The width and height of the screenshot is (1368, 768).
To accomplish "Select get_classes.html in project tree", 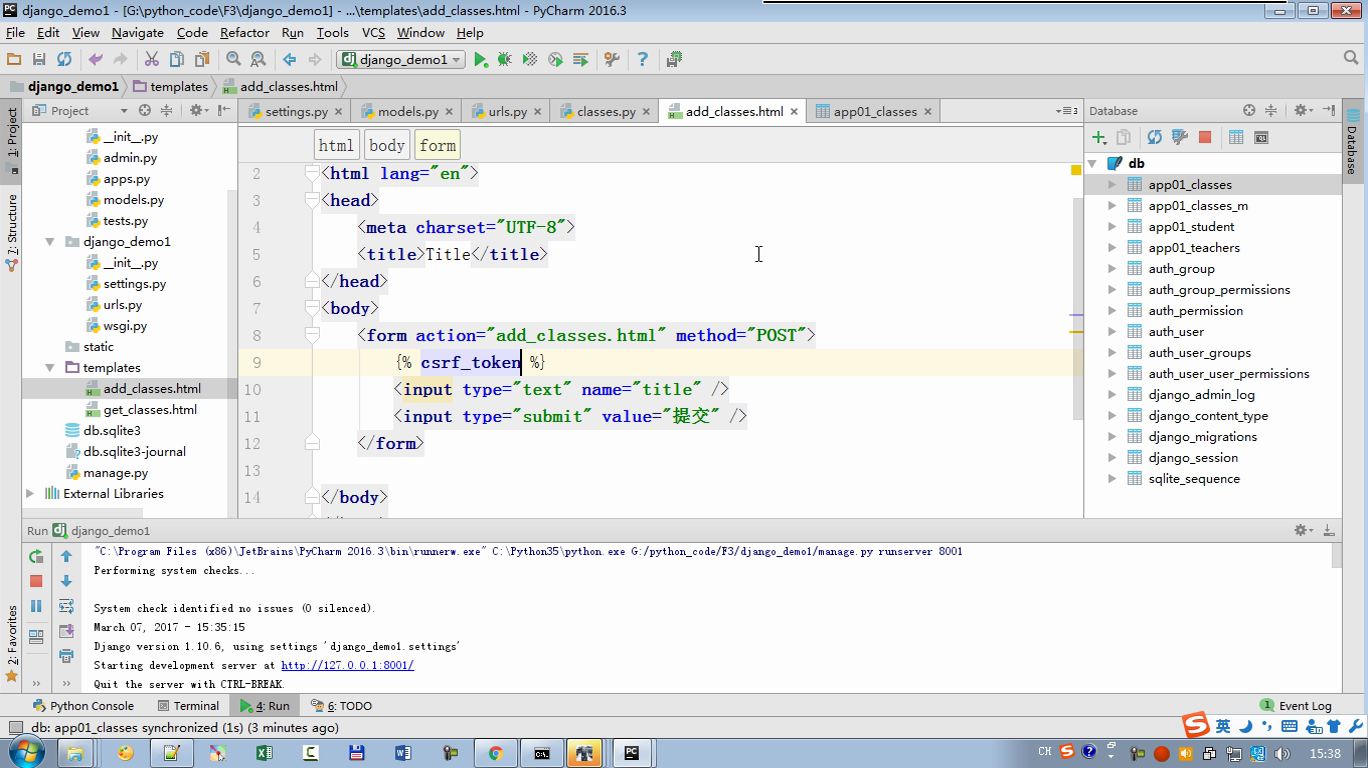I will (150, 410).
